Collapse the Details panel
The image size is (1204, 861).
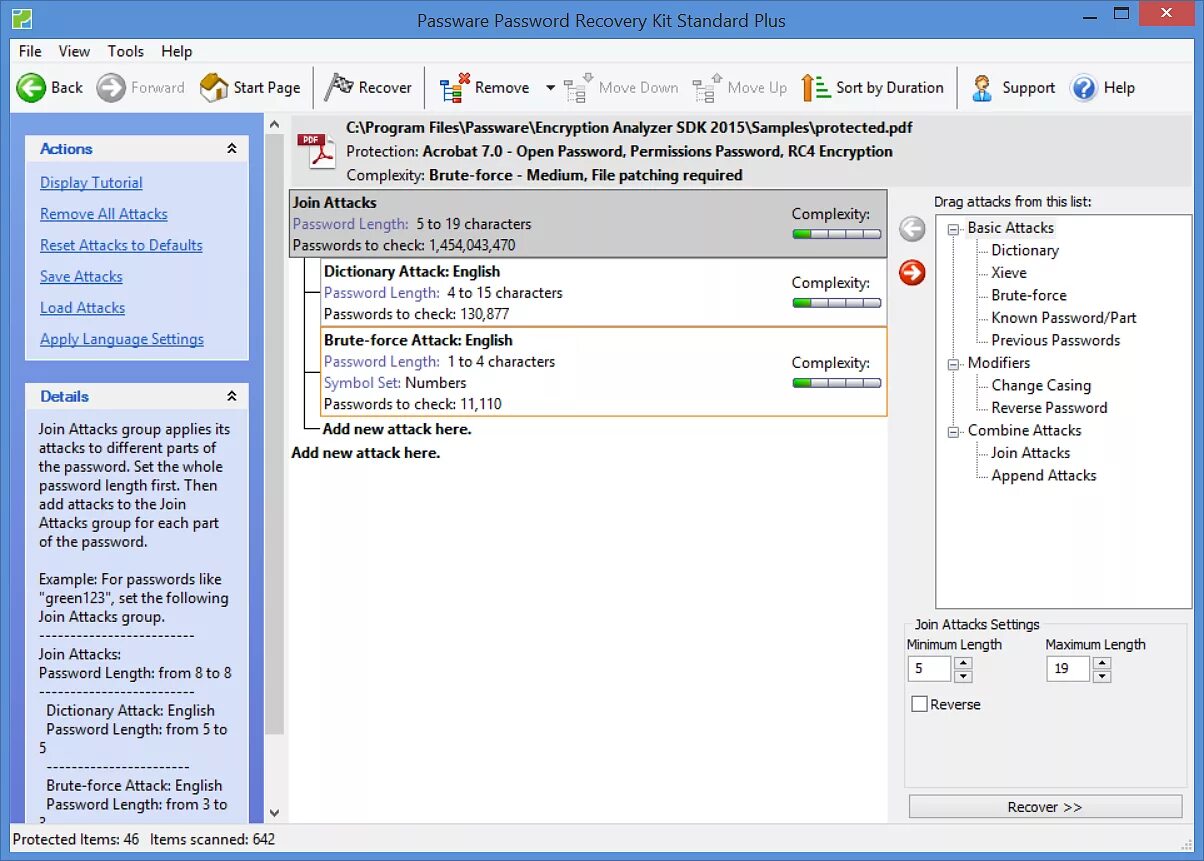[x=232, y=397]
